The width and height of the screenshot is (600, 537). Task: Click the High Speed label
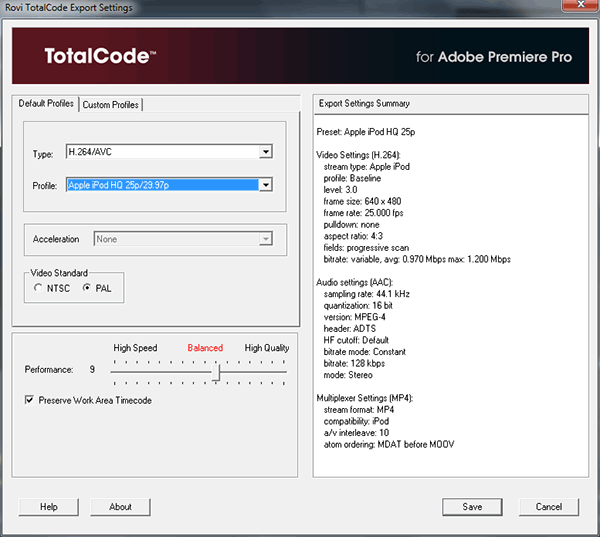135,348
